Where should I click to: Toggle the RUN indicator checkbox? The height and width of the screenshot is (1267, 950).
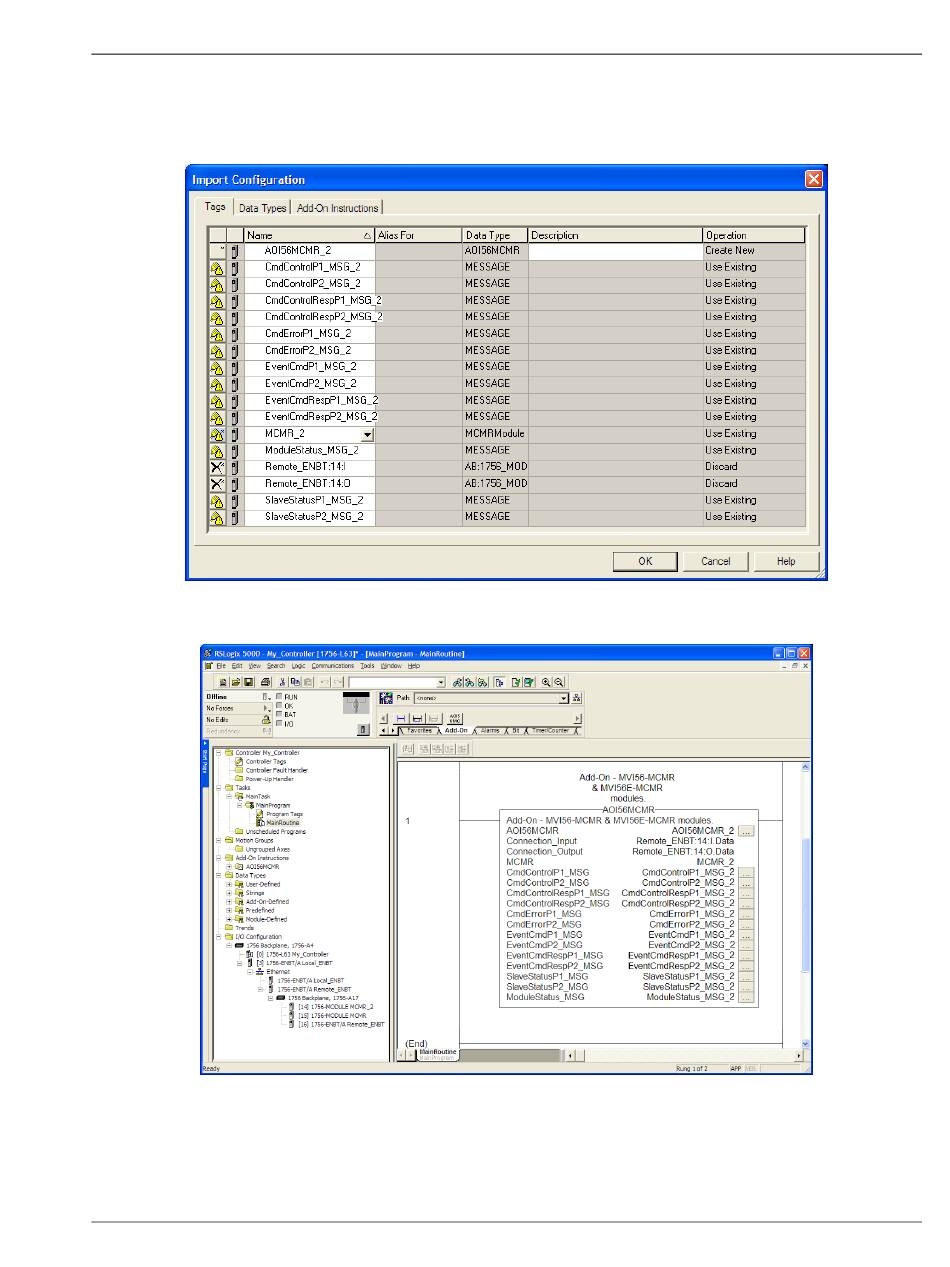[x=279, y=696]
